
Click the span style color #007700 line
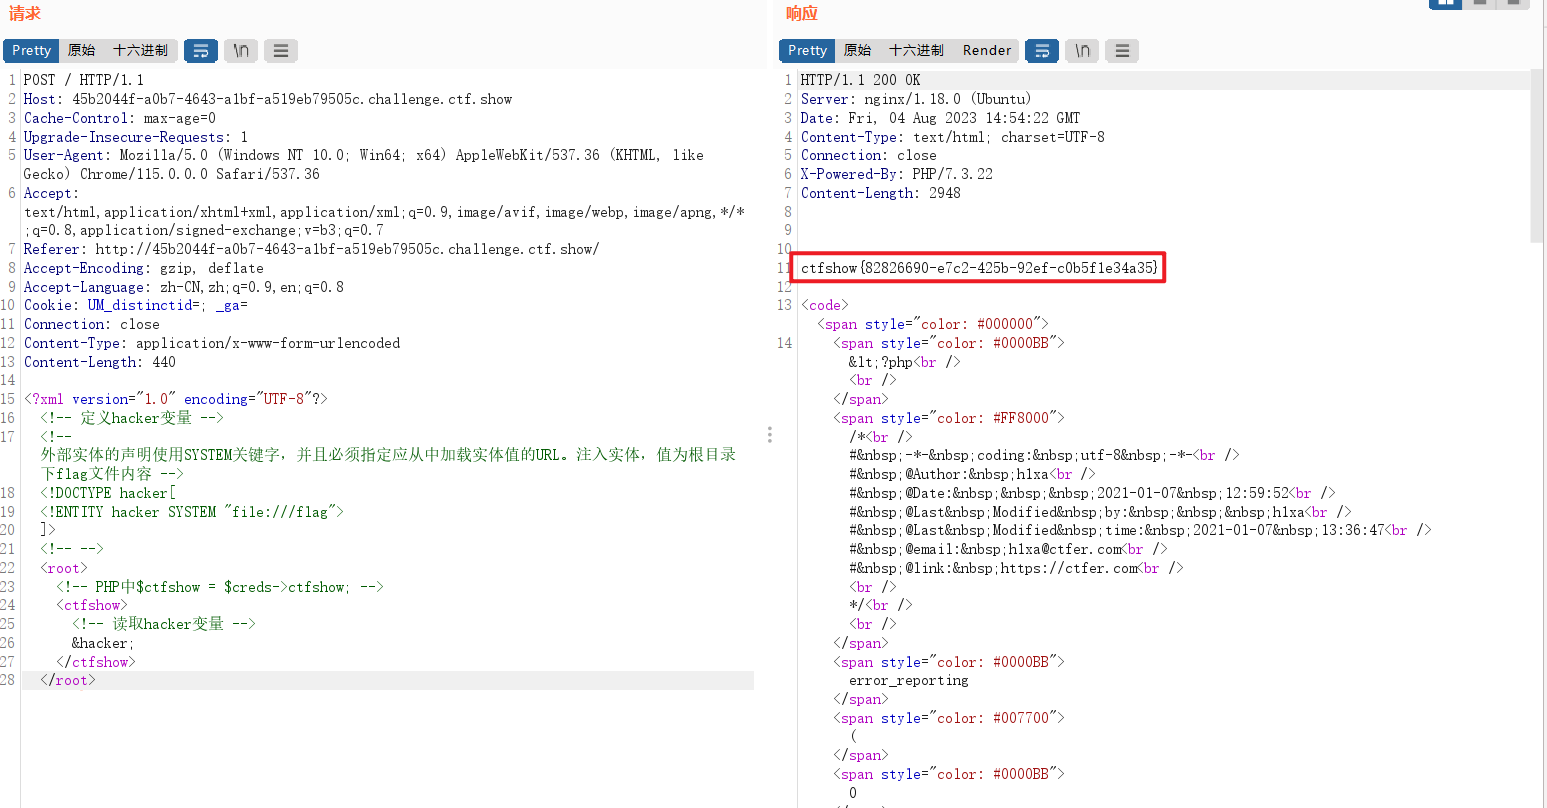949,718
